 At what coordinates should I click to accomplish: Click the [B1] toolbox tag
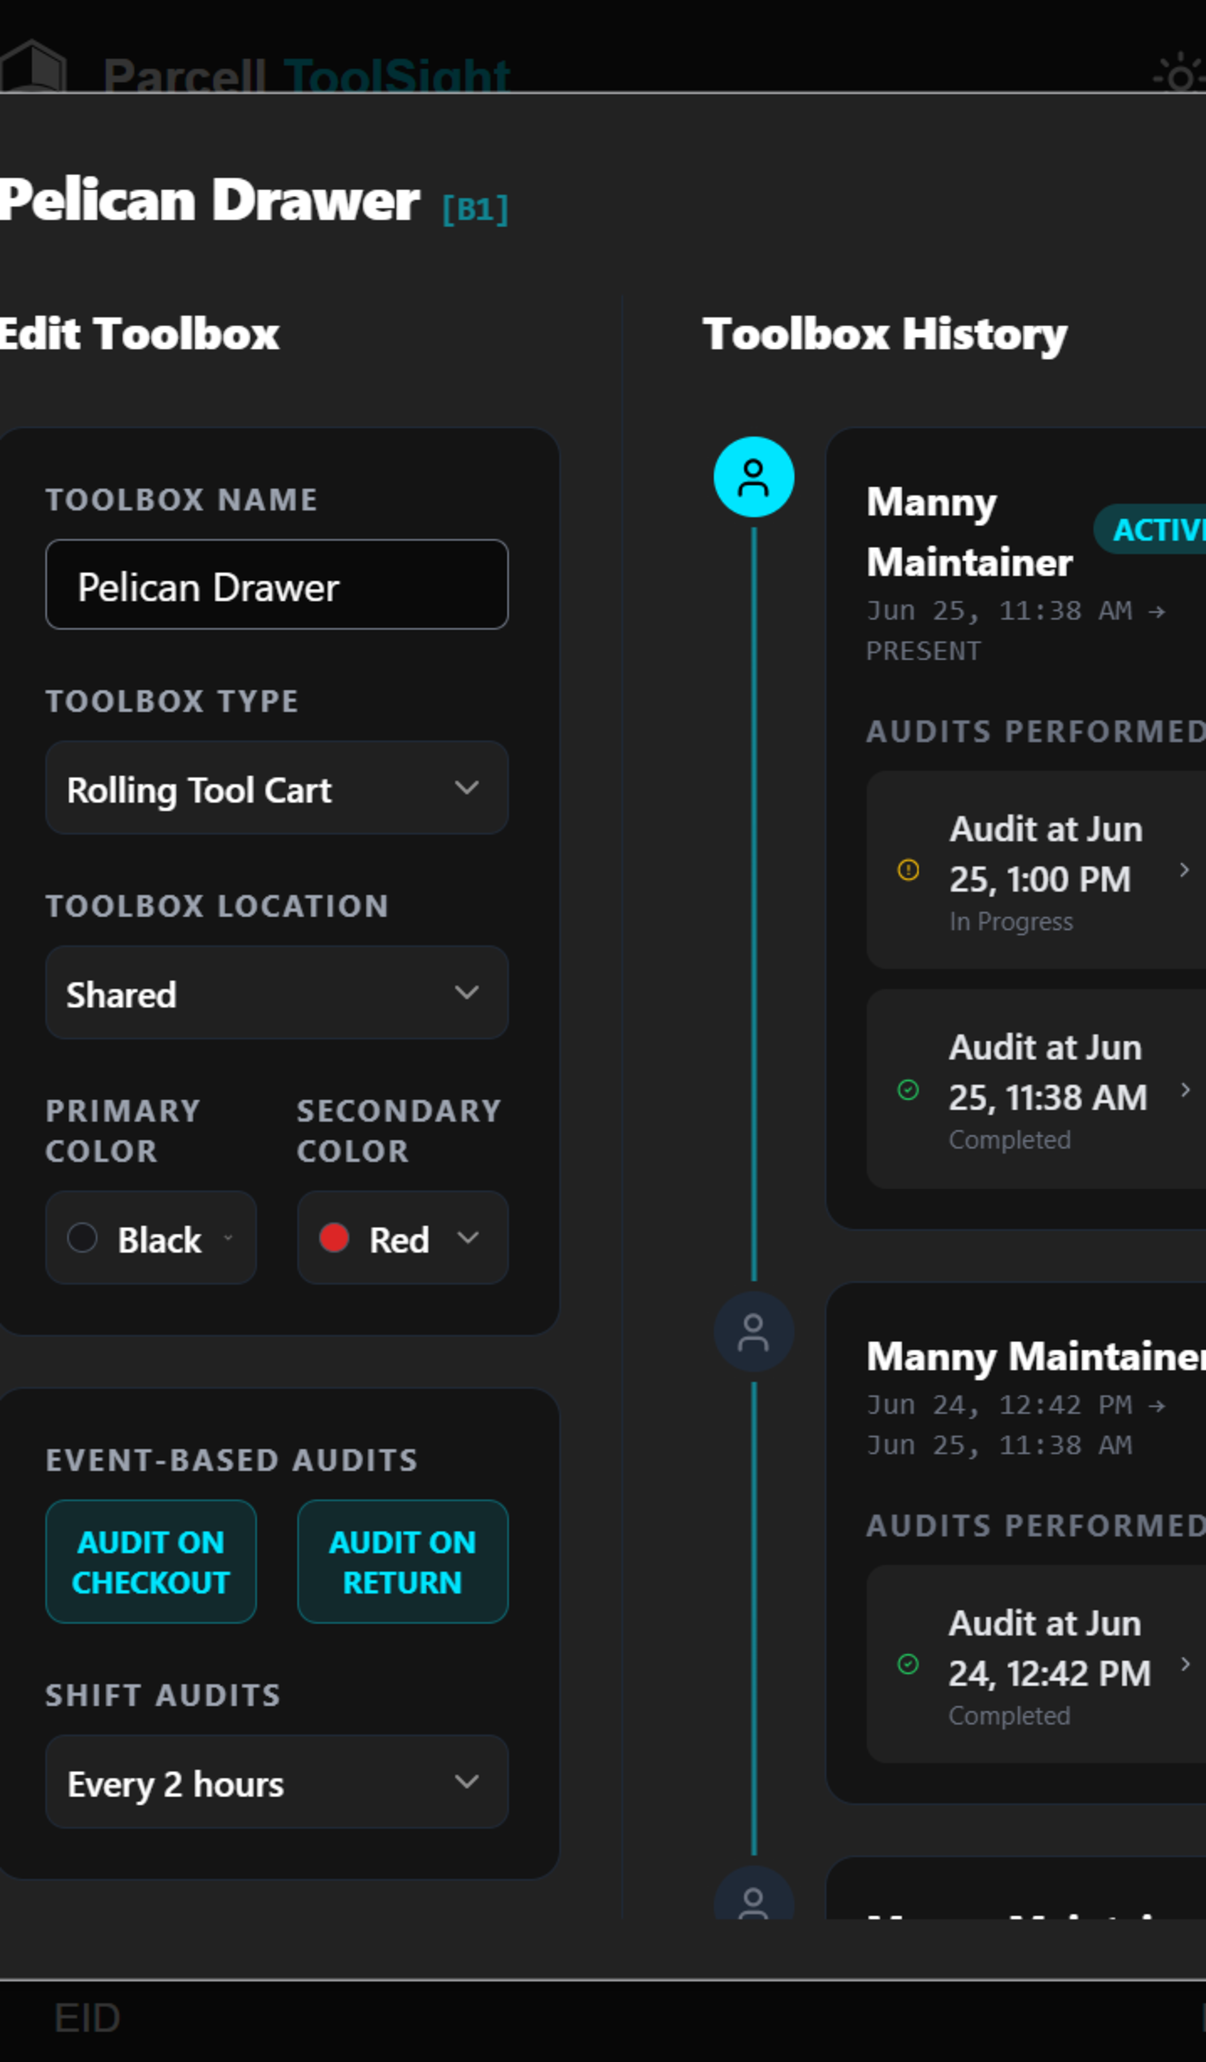[476, 209]
